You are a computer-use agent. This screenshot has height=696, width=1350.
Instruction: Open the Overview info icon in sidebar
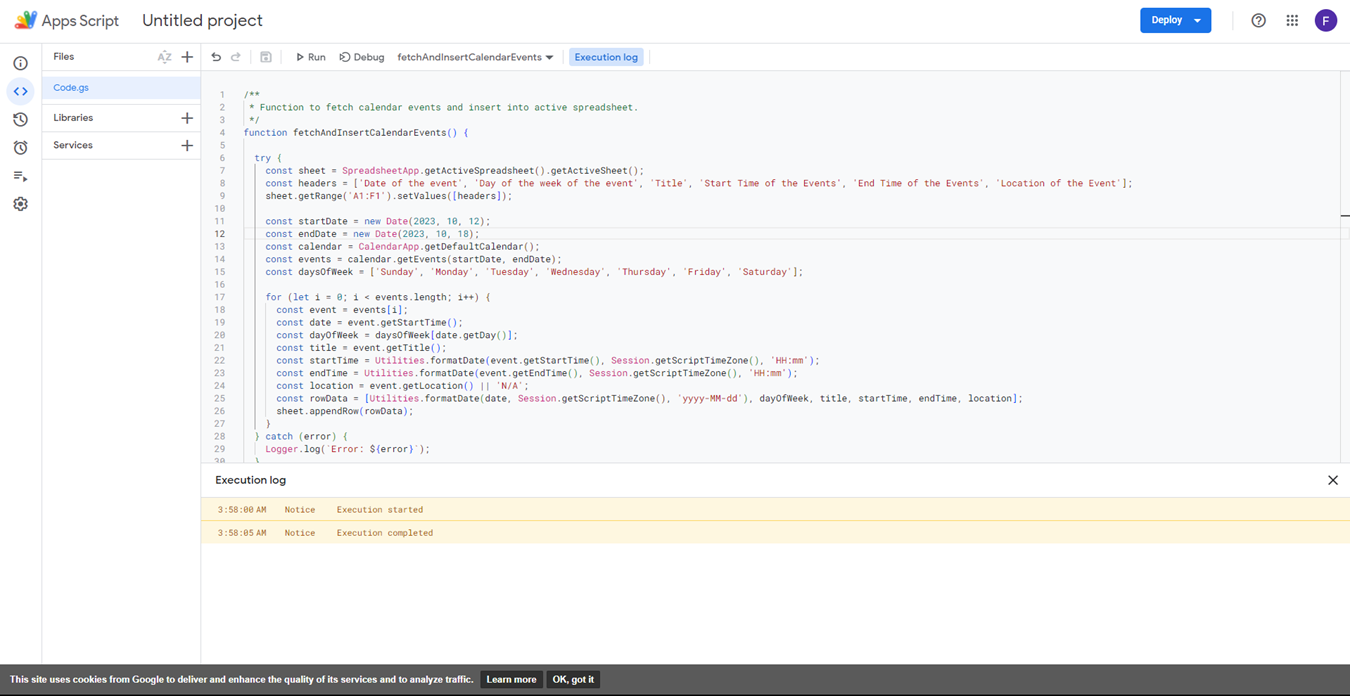tap(20, 63)
